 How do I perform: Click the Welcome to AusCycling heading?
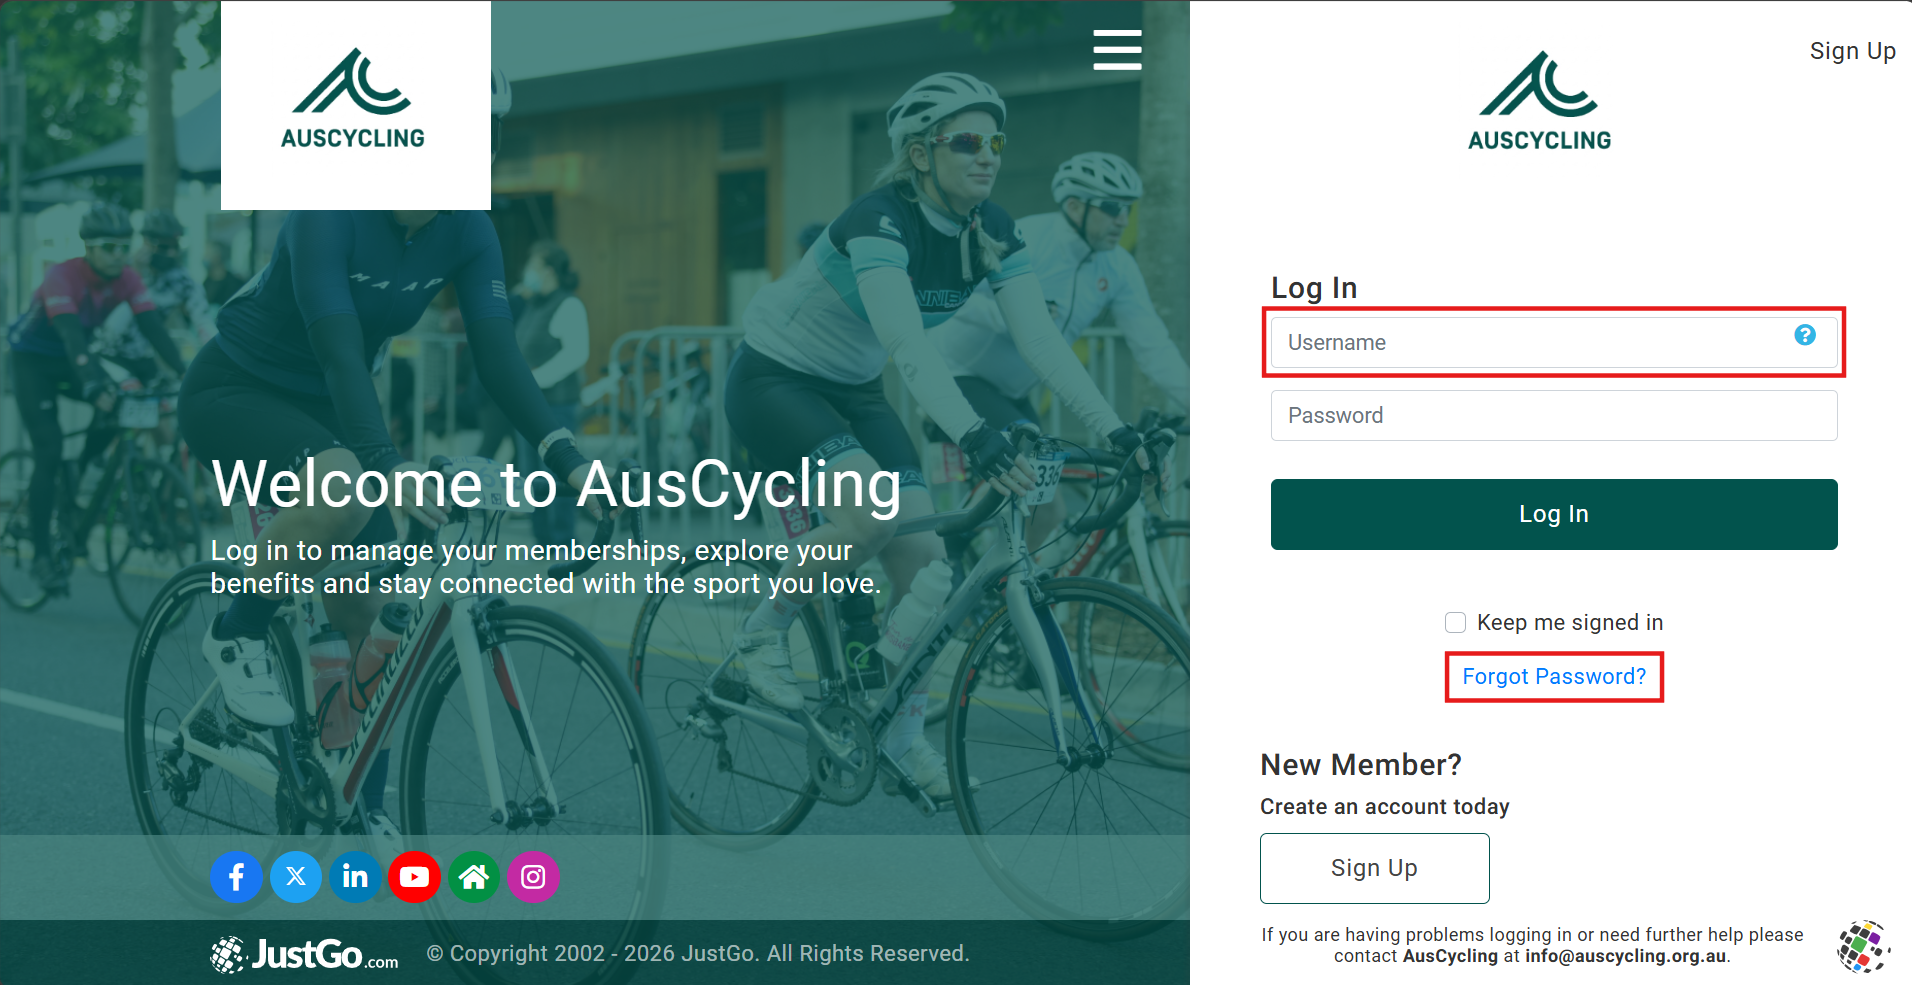(x=556, y=485)
